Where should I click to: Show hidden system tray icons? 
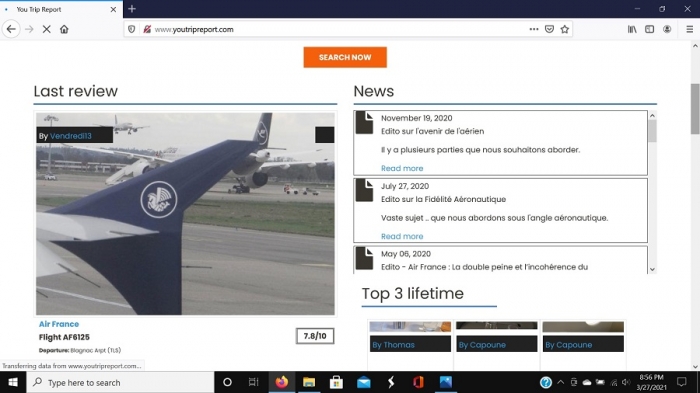(x=561, y=382)
